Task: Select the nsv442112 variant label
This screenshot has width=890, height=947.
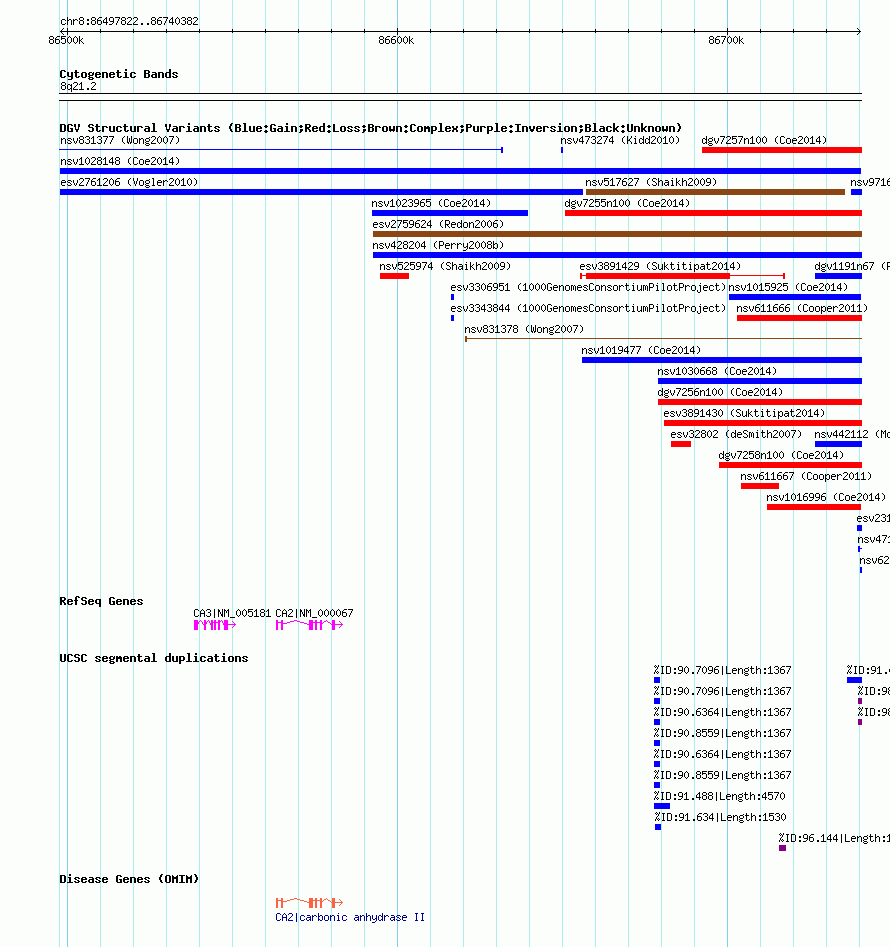Action: click(x=851, y=434)
